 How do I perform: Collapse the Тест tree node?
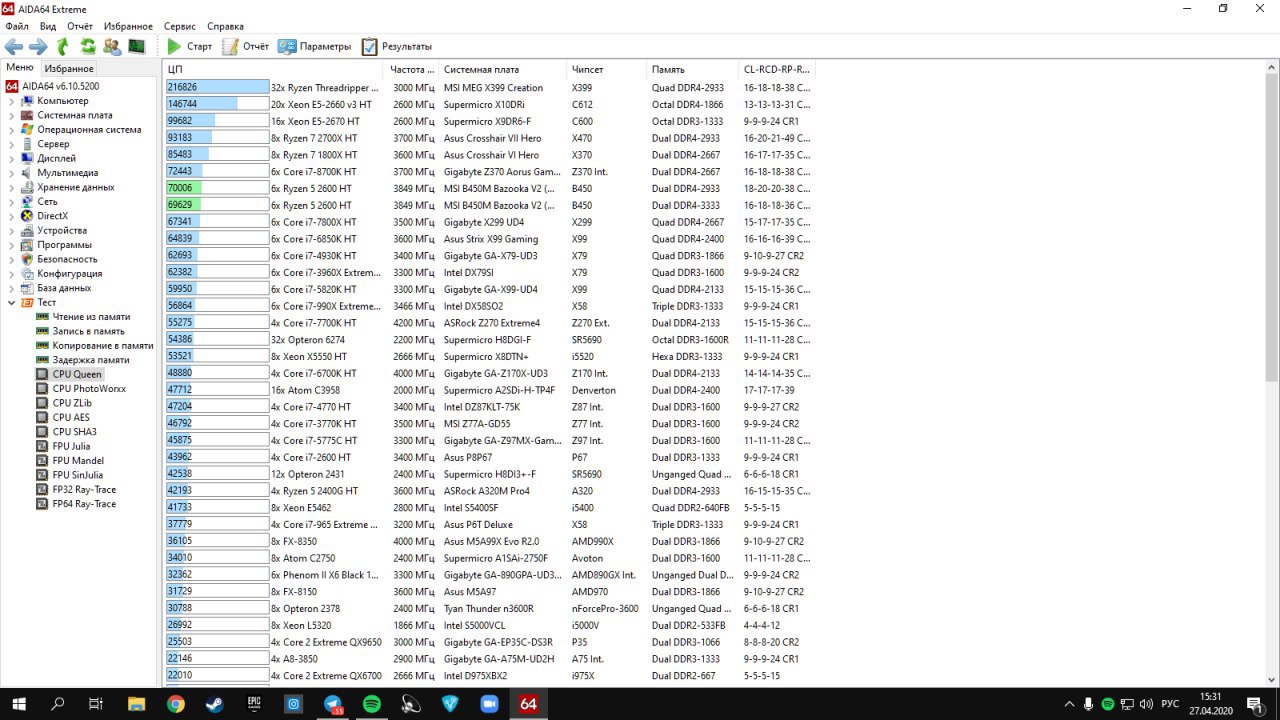pyautogui.click(x=11, y=302)
